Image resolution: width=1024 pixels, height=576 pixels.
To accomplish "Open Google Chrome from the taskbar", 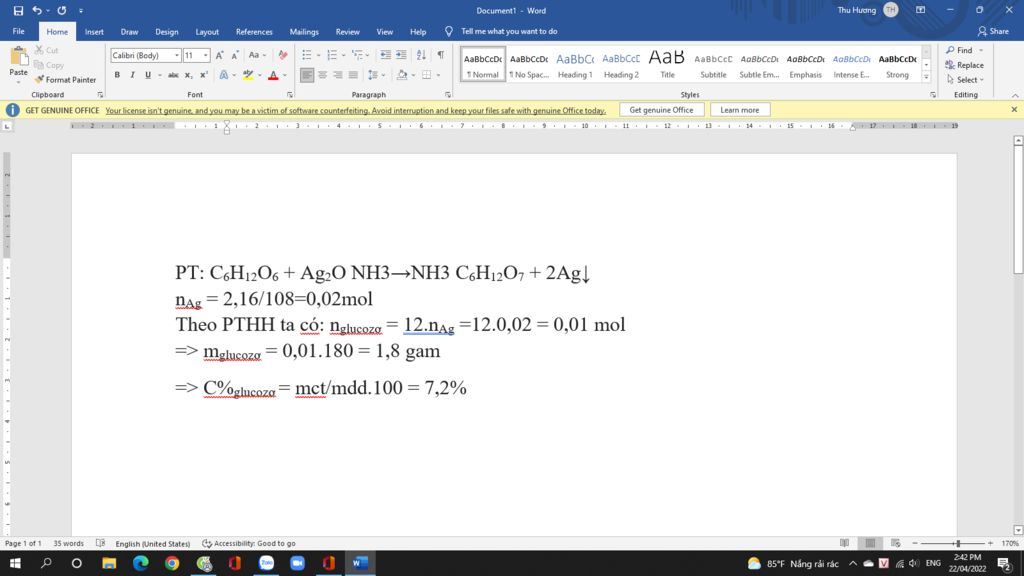I will (x=172, y=564).
